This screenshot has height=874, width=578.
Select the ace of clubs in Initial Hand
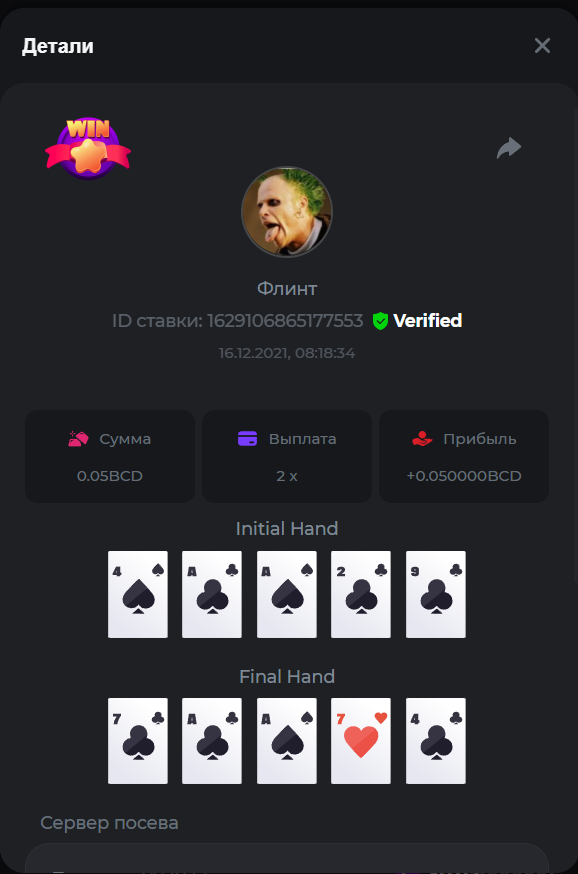click(x=212, y=594)
